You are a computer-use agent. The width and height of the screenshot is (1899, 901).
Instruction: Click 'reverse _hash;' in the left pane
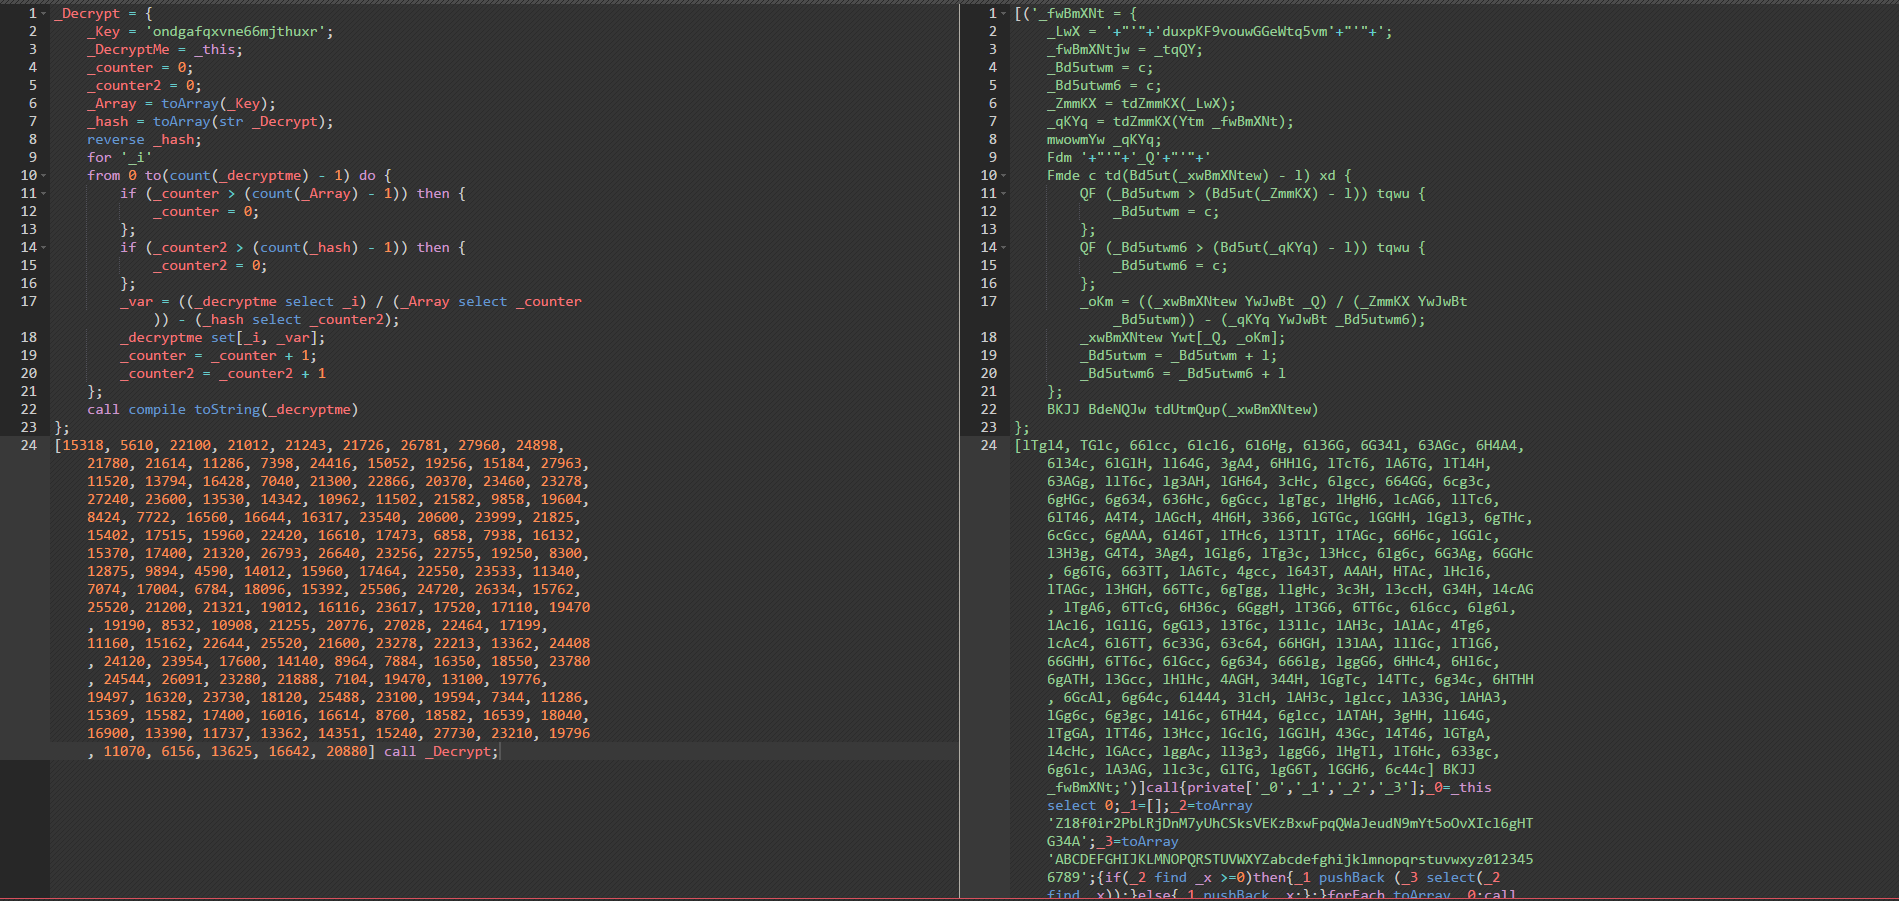(x=143, y=140)
